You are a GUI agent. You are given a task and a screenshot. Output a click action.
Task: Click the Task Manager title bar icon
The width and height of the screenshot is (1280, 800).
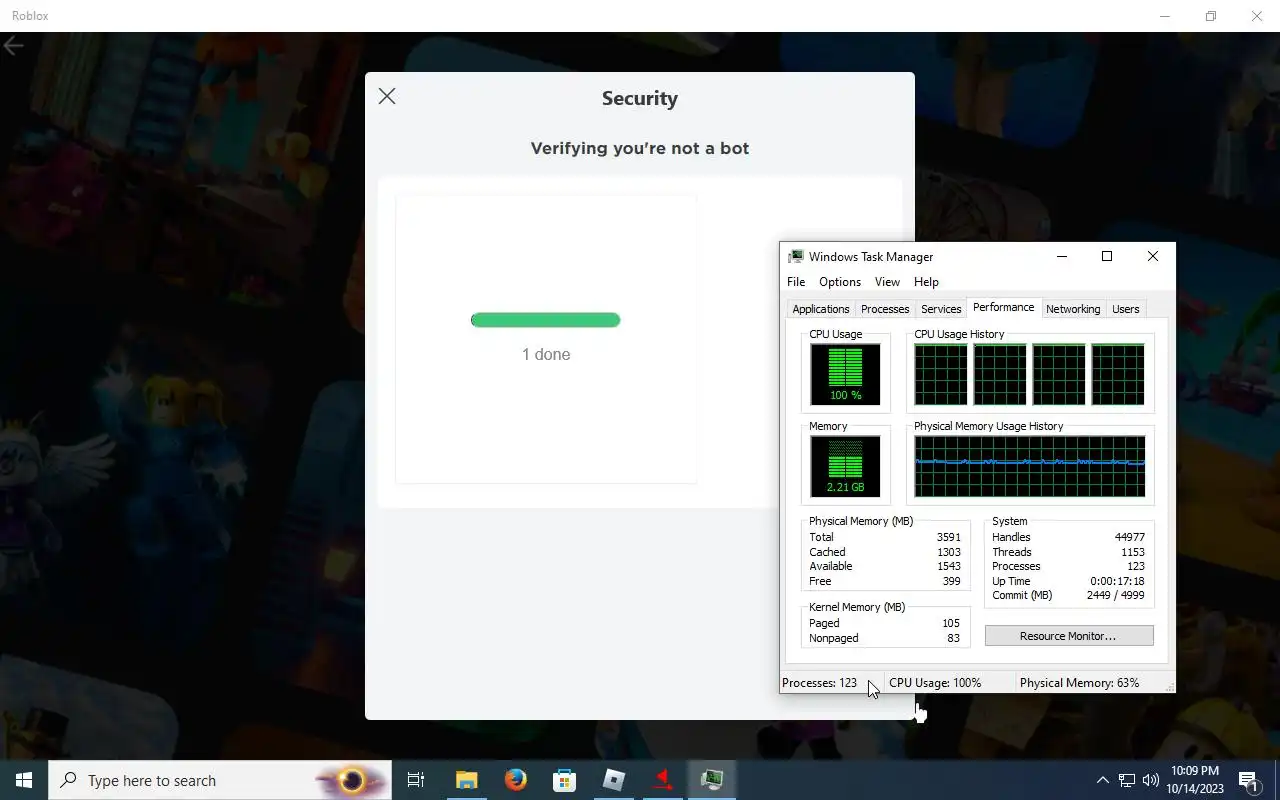coord(796,257)
